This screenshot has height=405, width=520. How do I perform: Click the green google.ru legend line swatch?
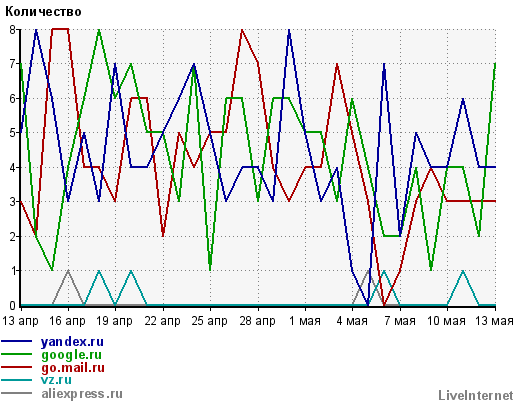tap(17, 354)
